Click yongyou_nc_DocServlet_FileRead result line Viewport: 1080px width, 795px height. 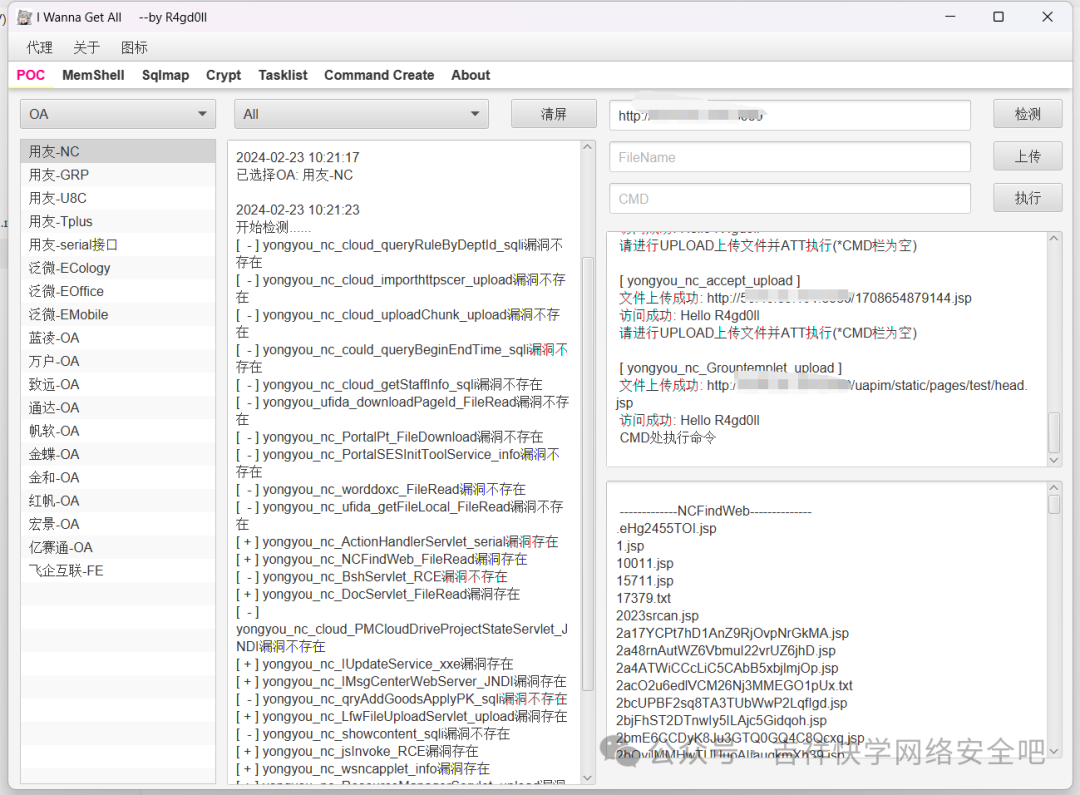[378, 594]
